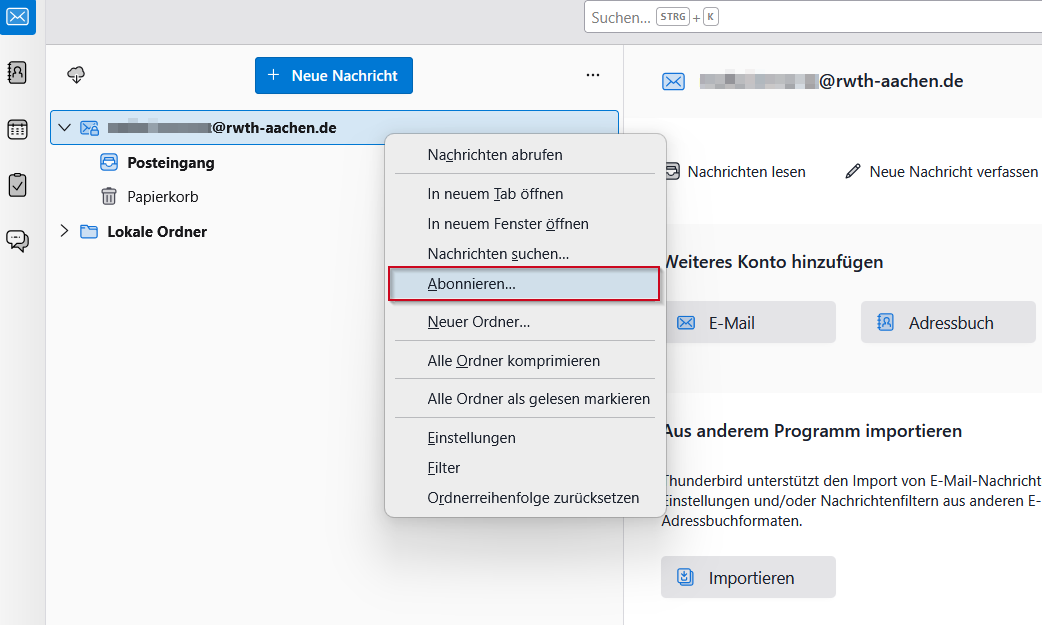This screenshot has height=625, width=1042.
Task: Click the pencil icon for Neue Nachricht verfassen
Action: click(853, 172)
